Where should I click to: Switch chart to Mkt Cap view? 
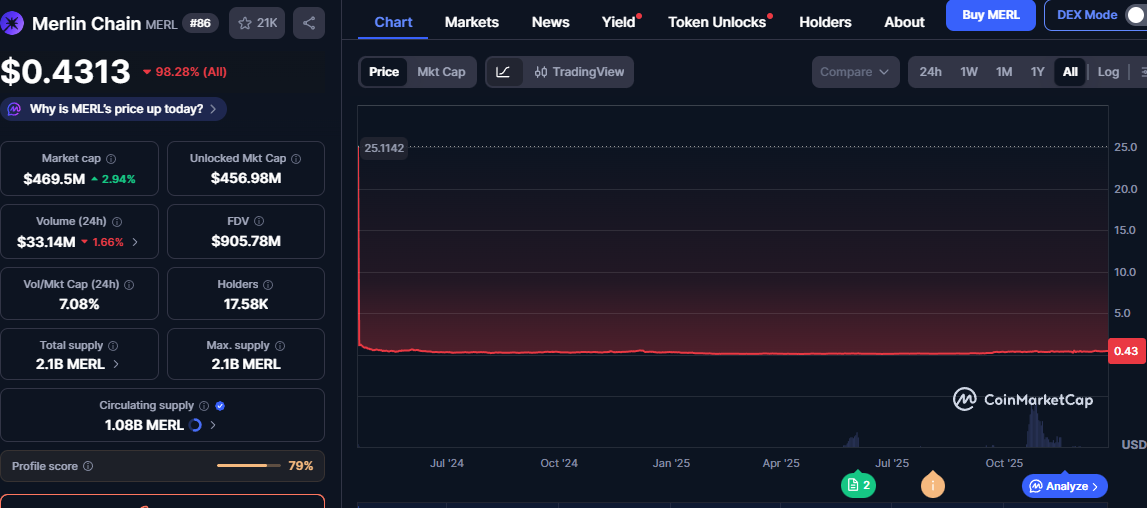(441, 72)
